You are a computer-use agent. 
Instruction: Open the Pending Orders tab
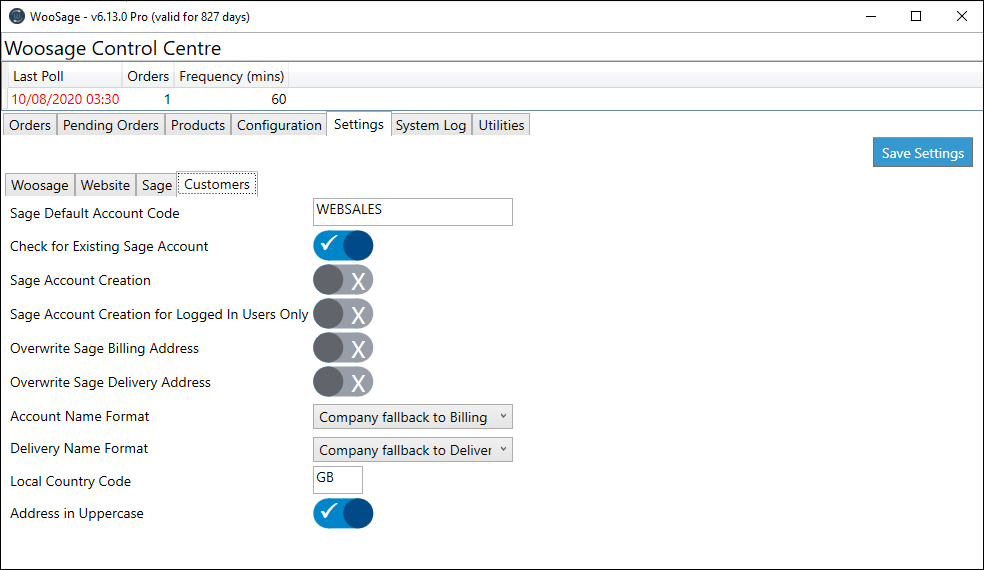(x=110, y=125)
